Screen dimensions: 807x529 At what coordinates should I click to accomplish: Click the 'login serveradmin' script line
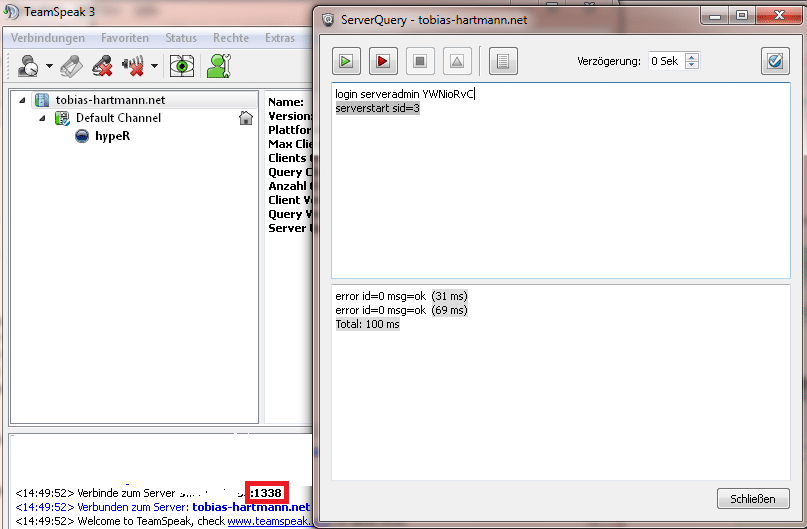[x=404, y=94]
